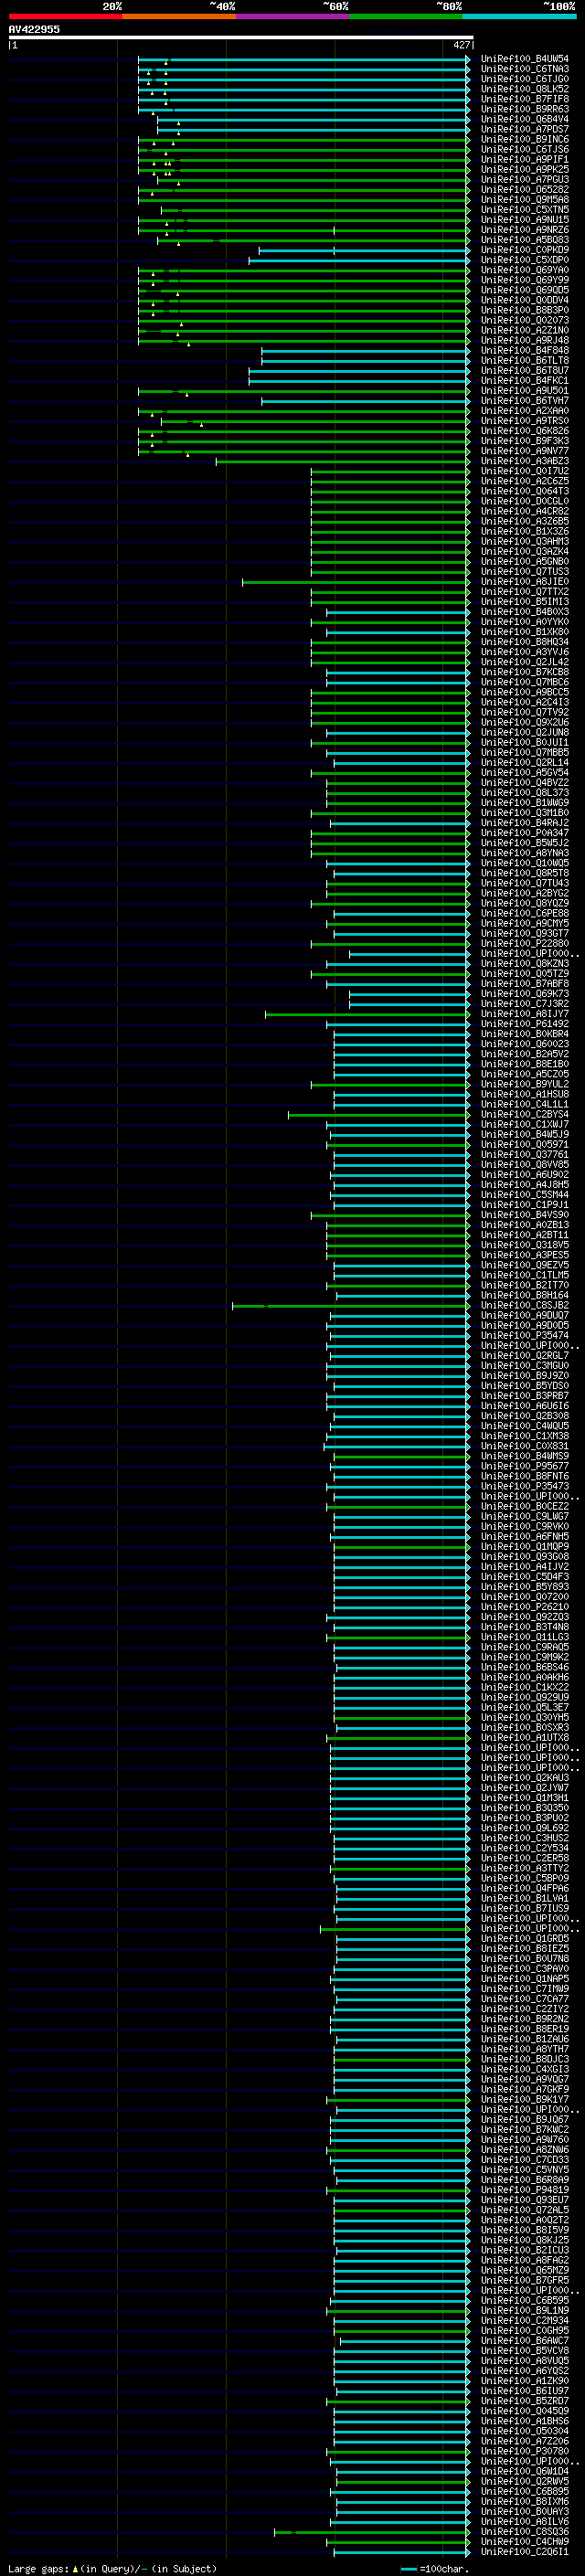Select the UniRef100_Q60023 label
This screenshot has width=585, height=2576.
pyautogui.click(x=525, y=1044)
